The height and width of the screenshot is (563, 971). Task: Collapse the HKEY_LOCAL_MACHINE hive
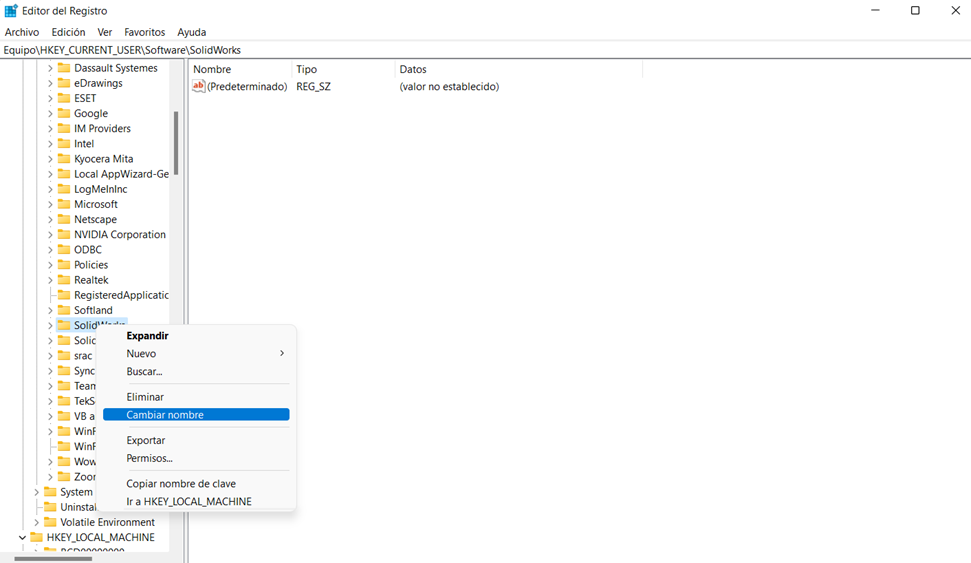(22, 538)
